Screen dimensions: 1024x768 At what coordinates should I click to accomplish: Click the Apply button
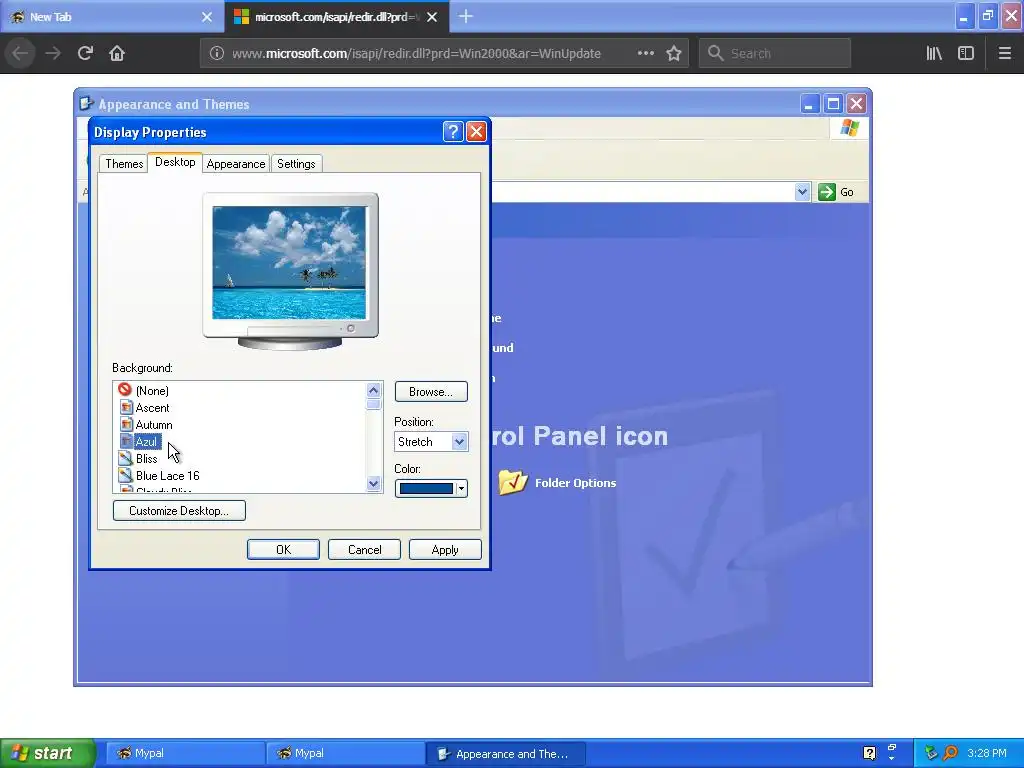coord(445,550)
